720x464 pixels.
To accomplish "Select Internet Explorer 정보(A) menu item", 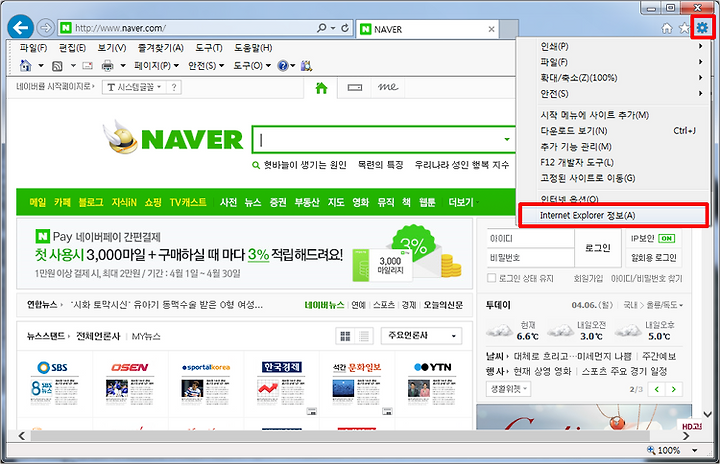I will (614, 215).
